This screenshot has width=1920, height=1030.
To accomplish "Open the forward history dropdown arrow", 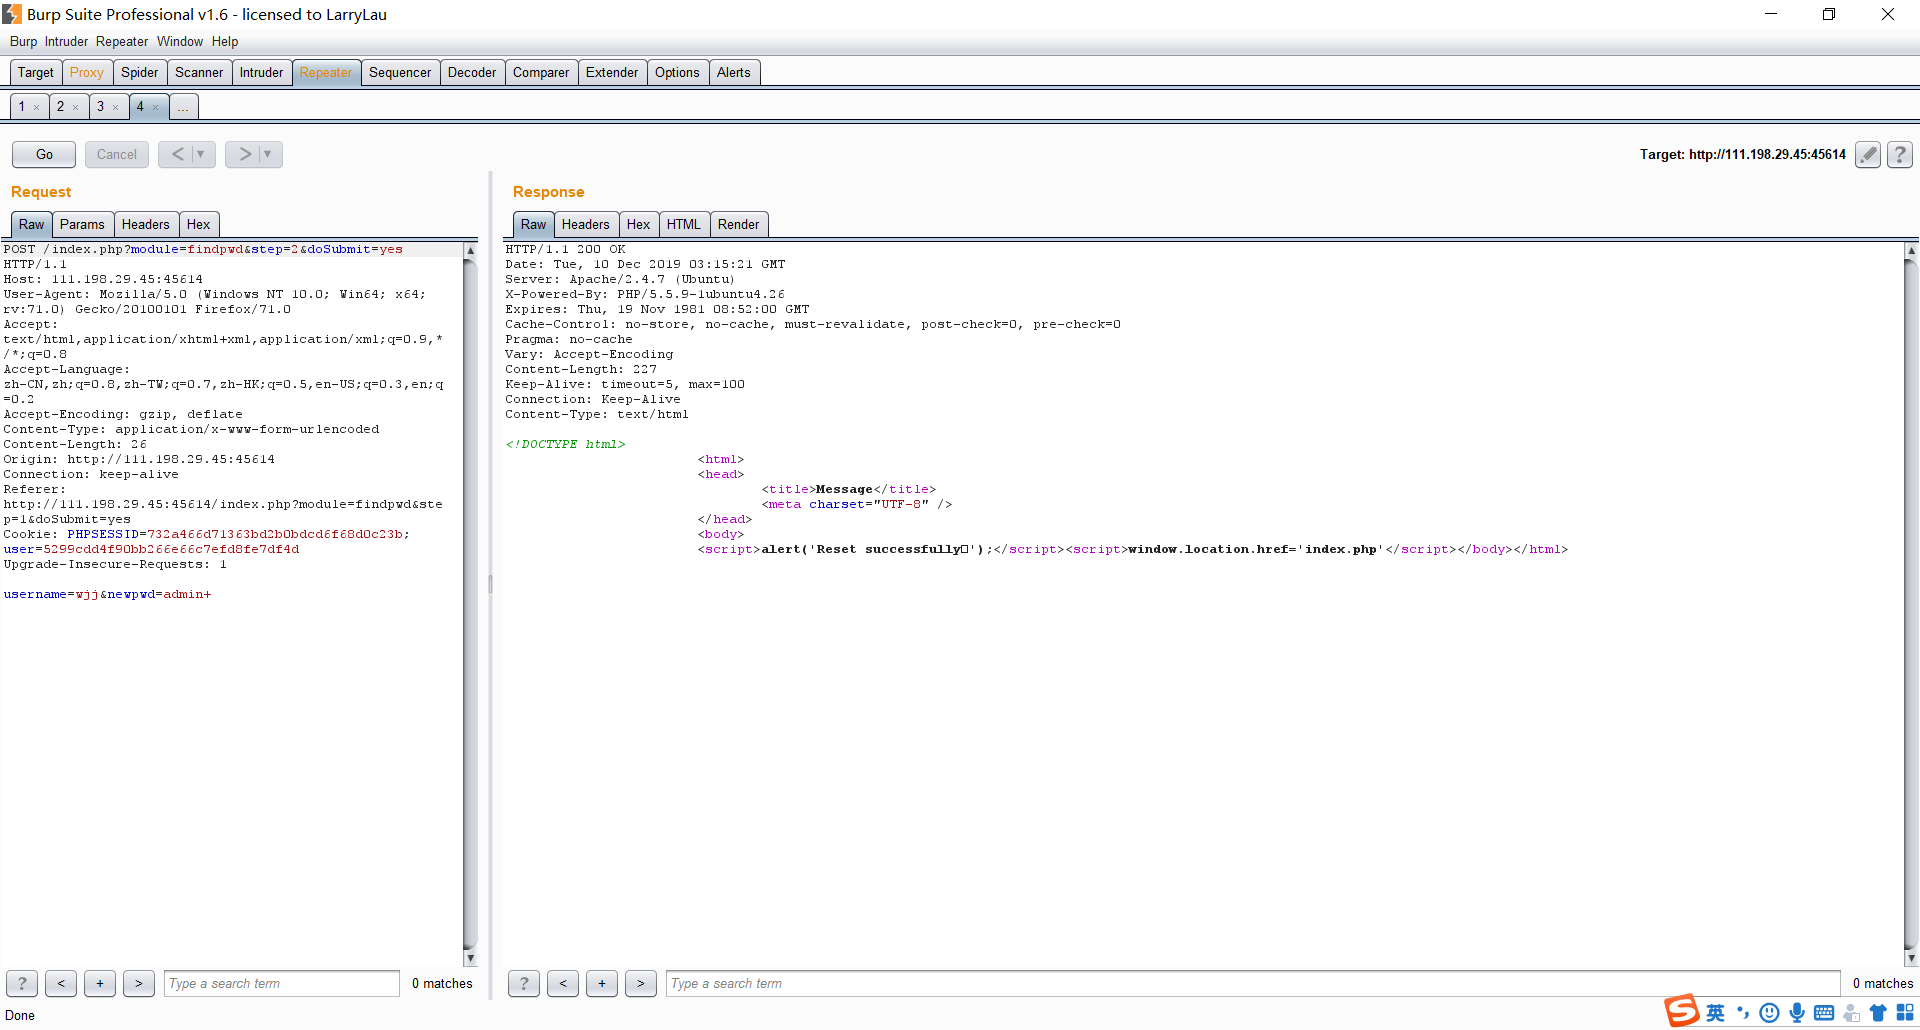I will coord(268,154).
